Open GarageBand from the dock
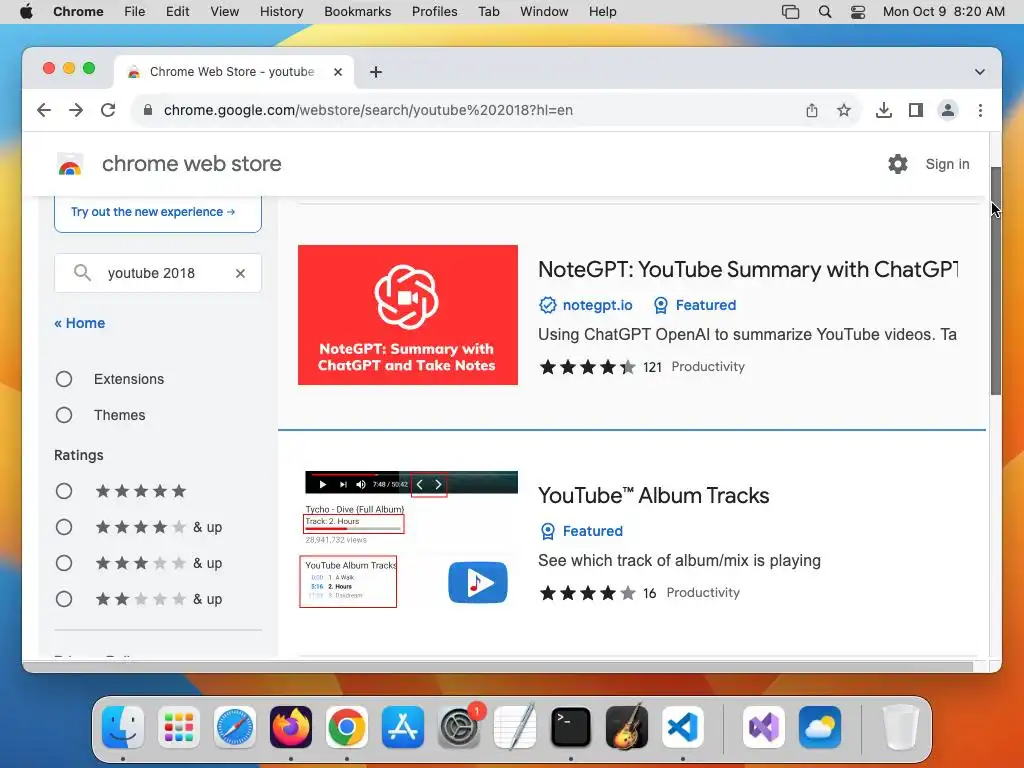The width and height of the screenshot is (1024, 768). click(x=627, y=727)
